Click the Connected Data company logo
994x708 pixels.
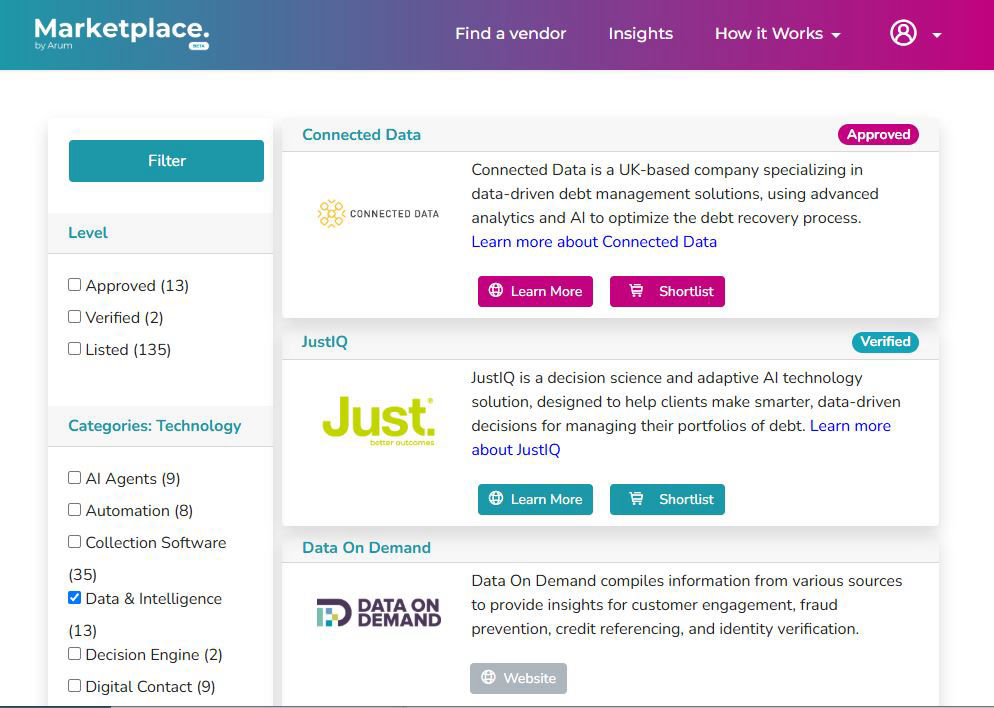point(378,213)
